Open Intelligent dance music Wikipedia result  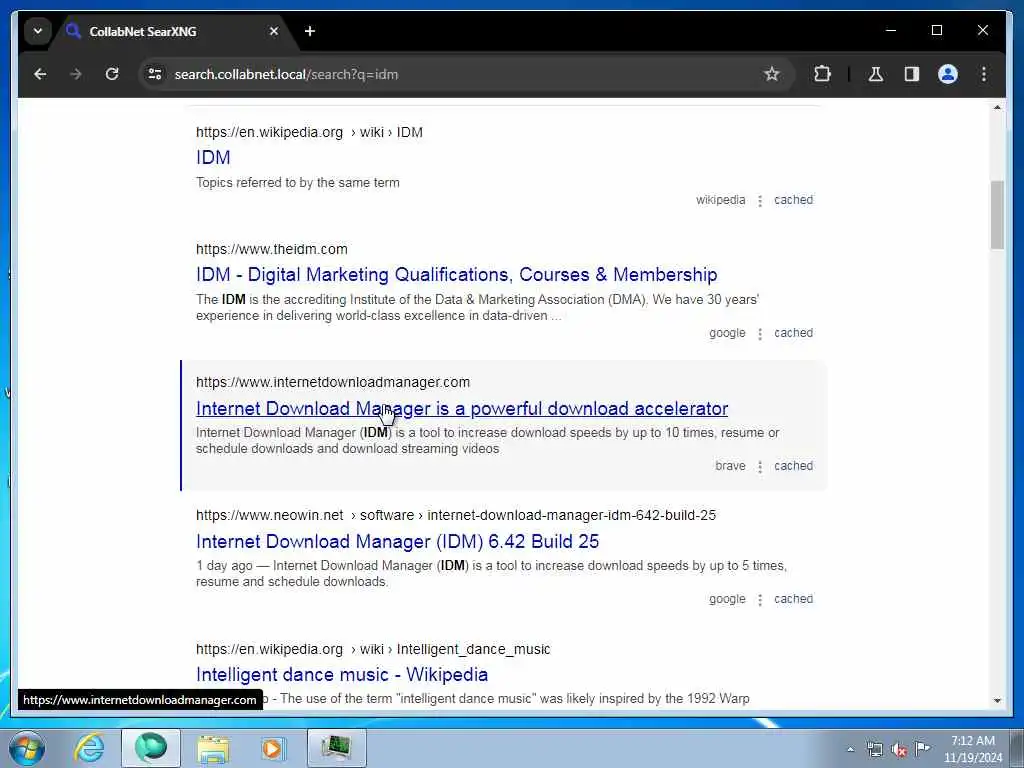(x=342, y=675)
